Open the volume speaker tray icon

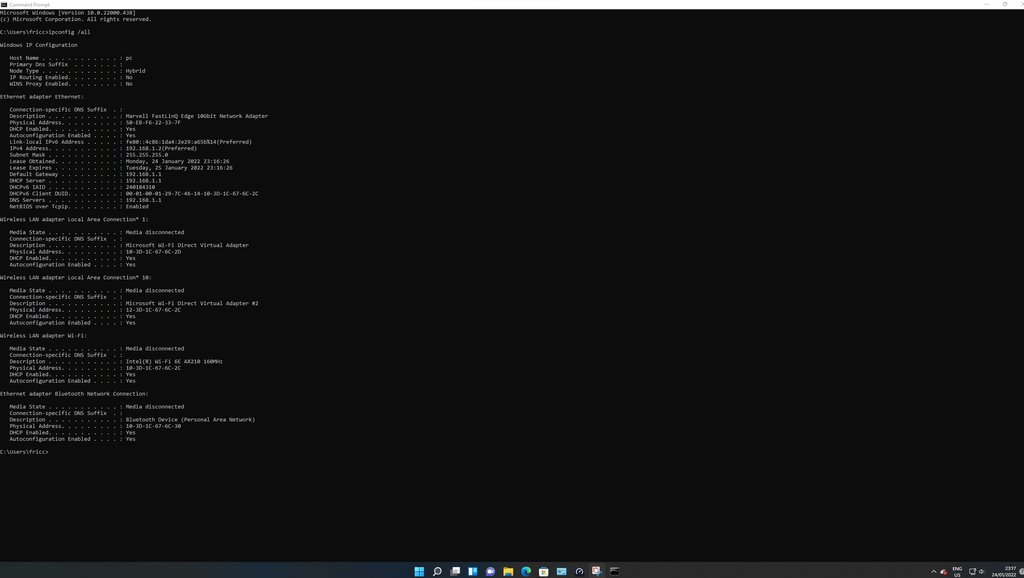coord(982,571)
